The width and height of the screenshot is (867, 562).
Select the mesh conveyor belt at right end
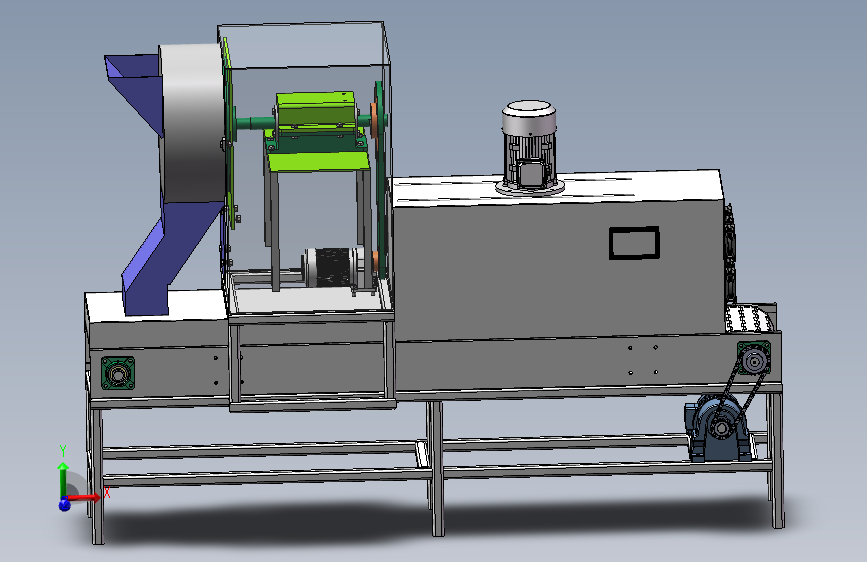click(749, 319)
